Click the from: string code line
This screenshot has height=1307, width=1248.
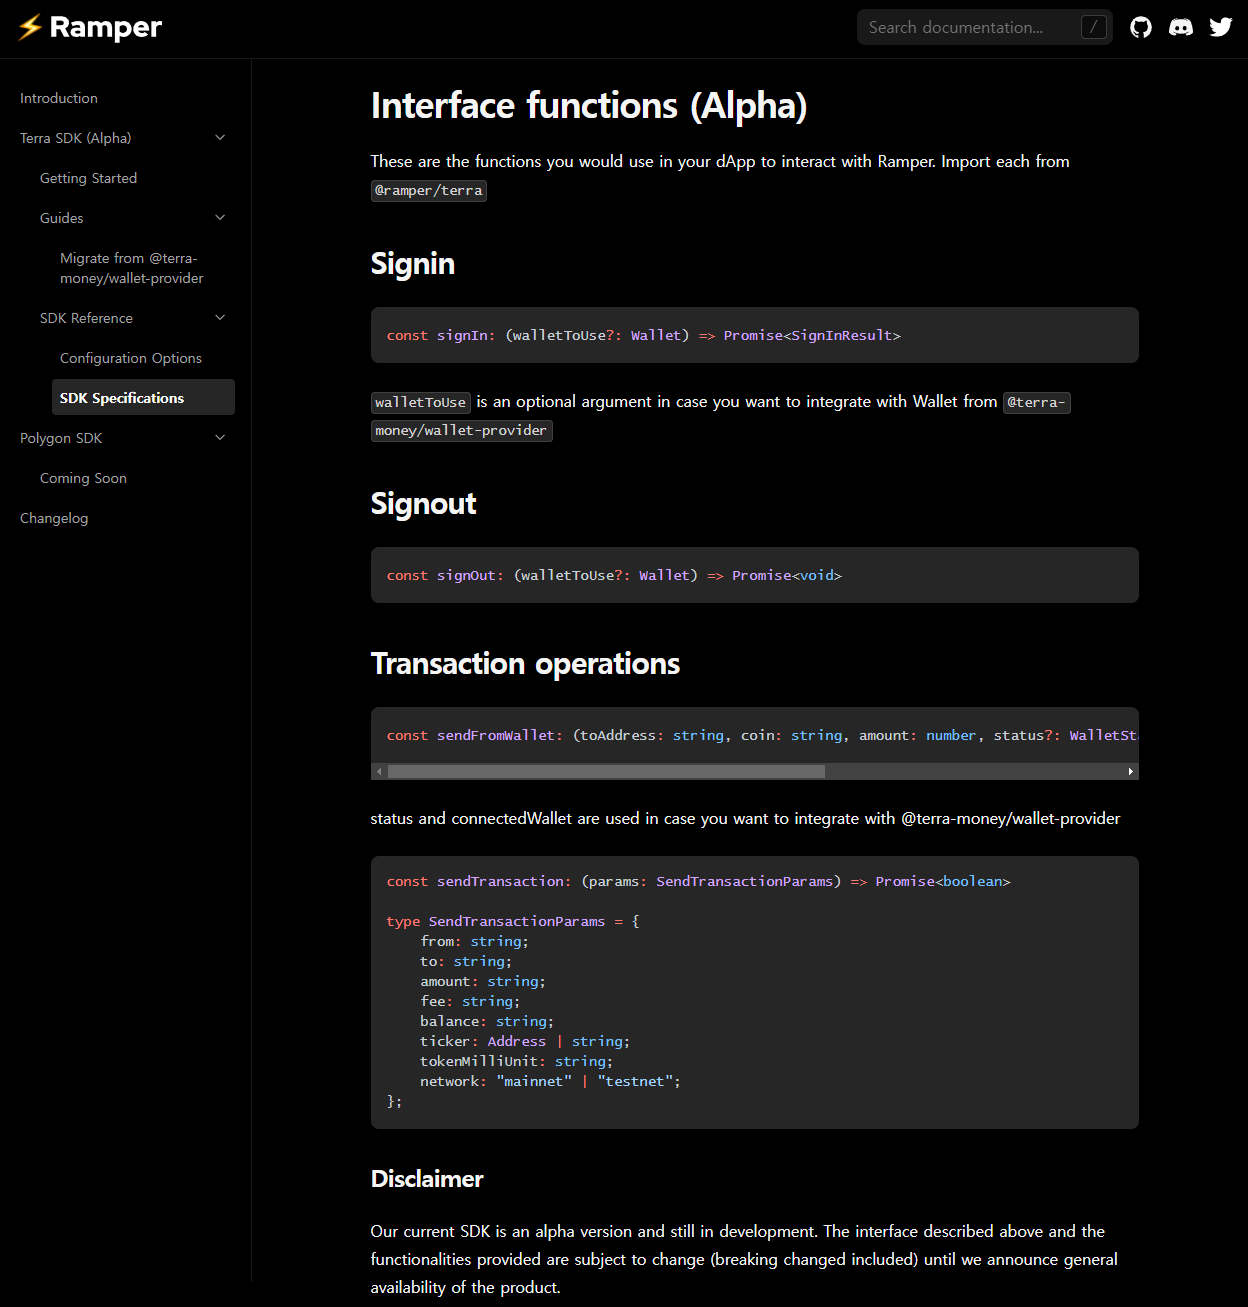[474, 941]
